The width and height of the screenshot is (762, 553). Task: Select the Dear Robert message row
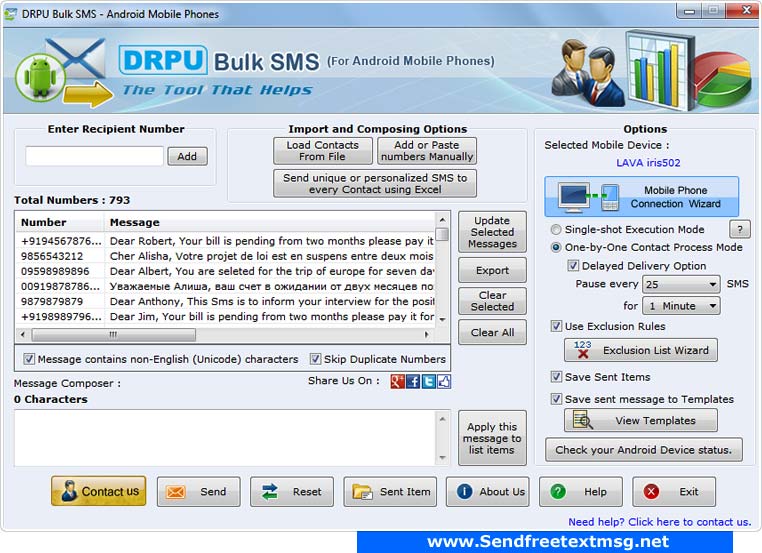[x=226, y=241]
